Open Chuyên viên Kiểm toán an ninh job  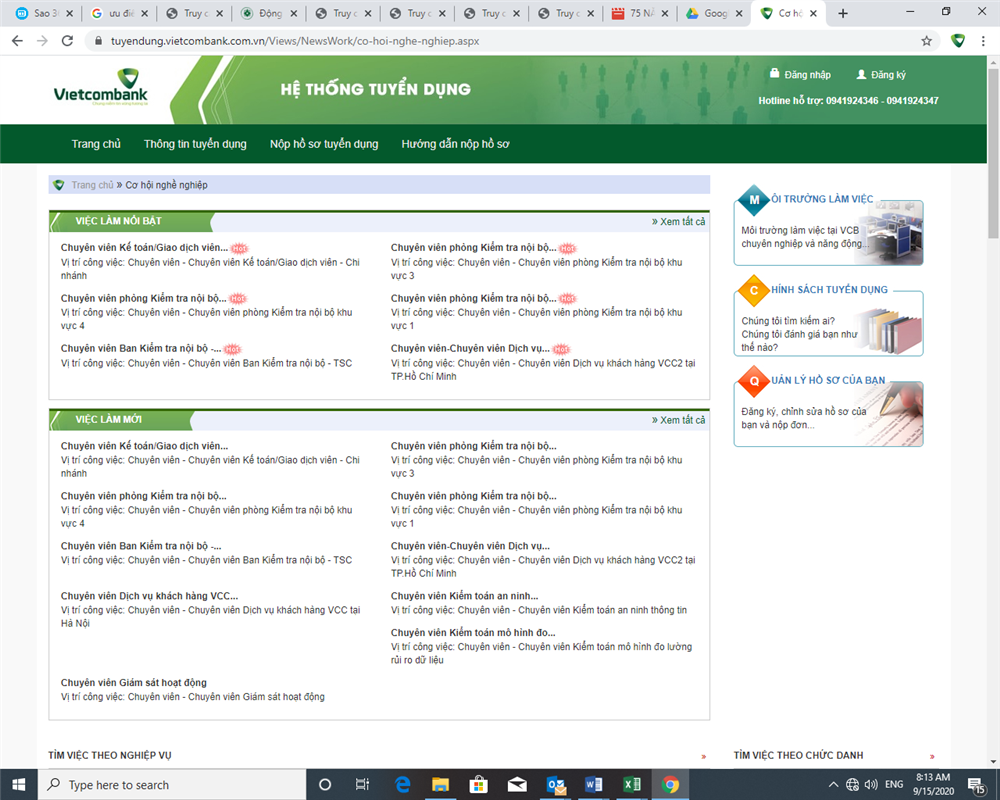[464, 596]
